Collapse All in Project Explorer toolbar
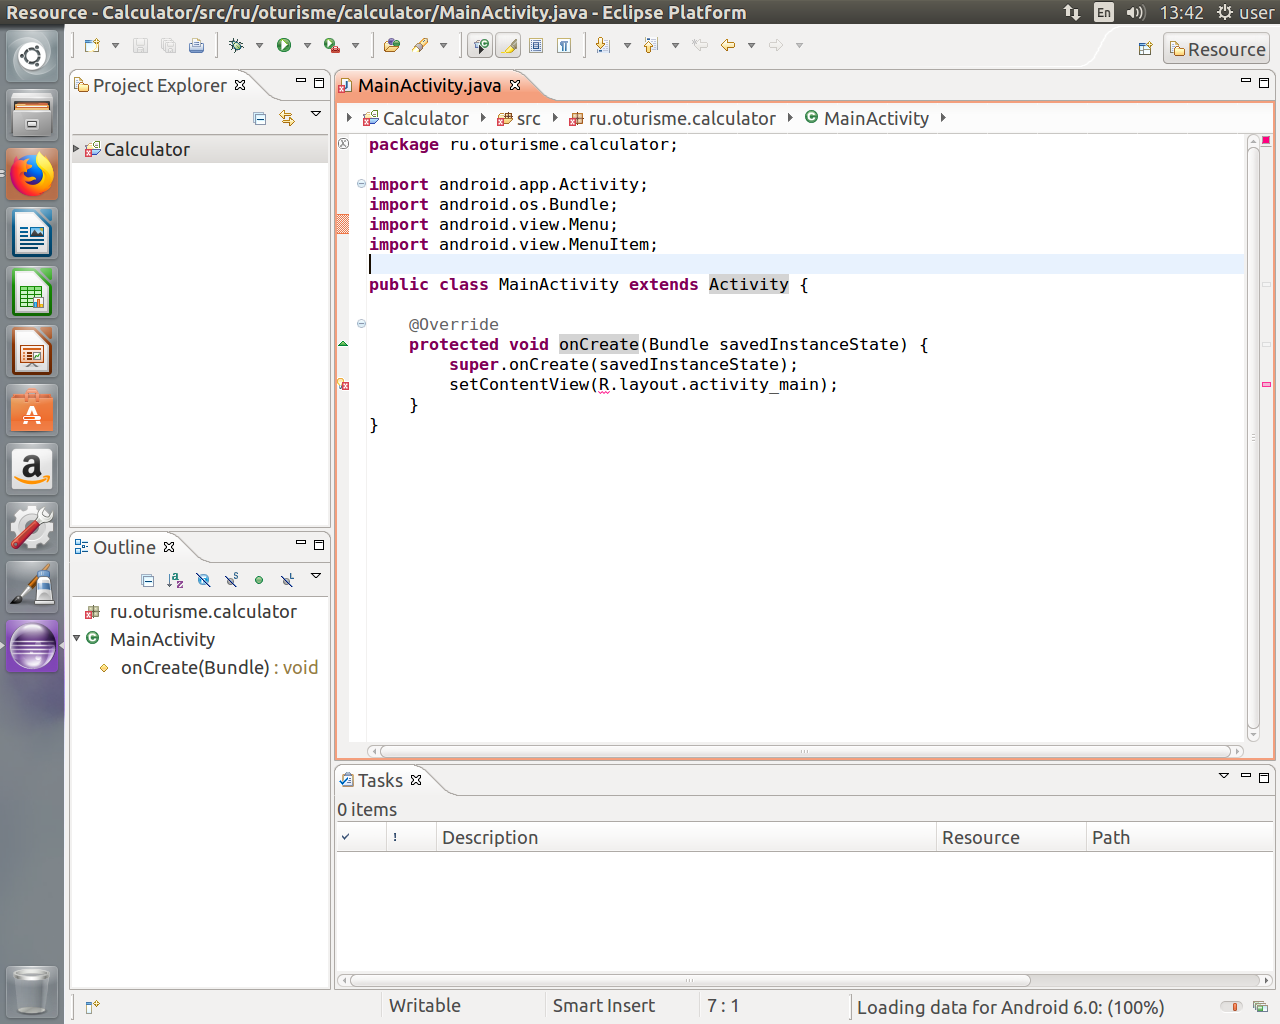 pyautogui.click(x=260, y=118)
